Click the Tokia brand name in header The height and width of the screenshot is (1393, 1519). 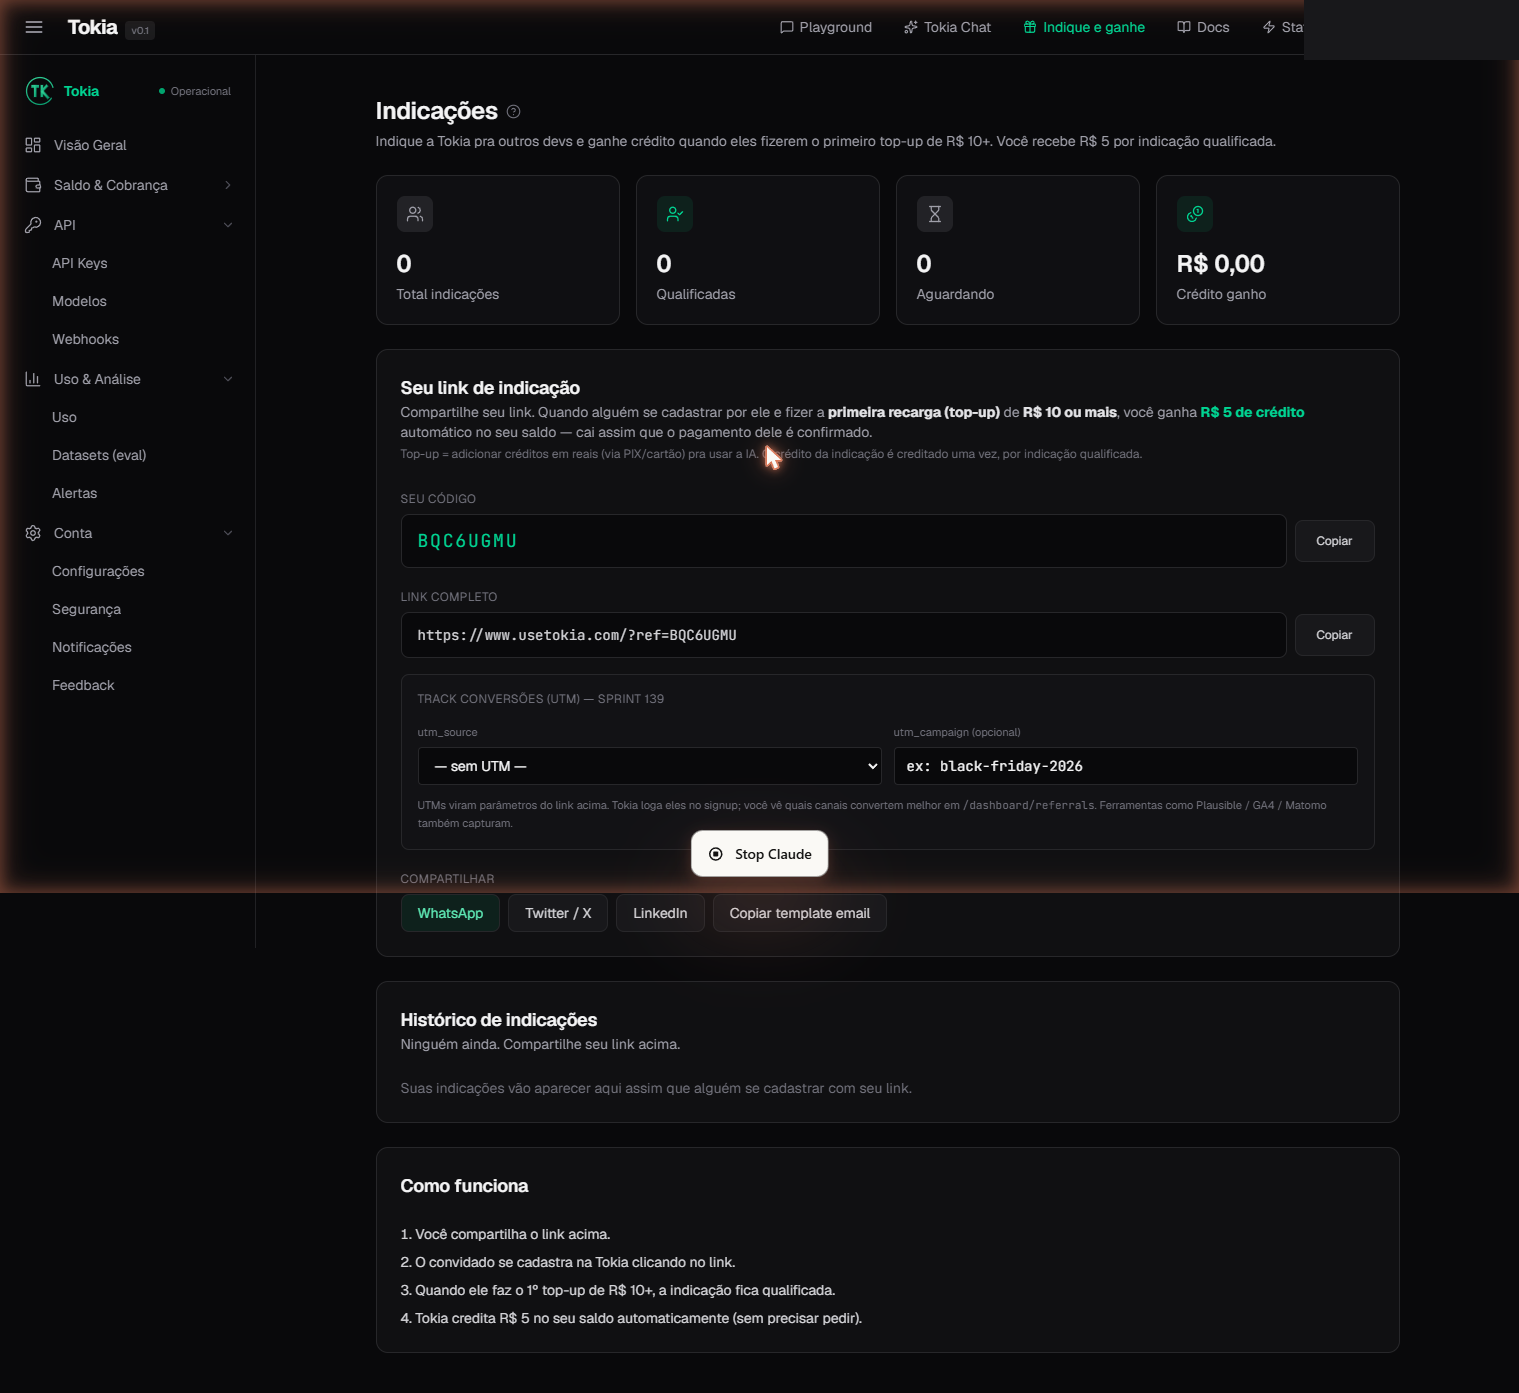92,27
